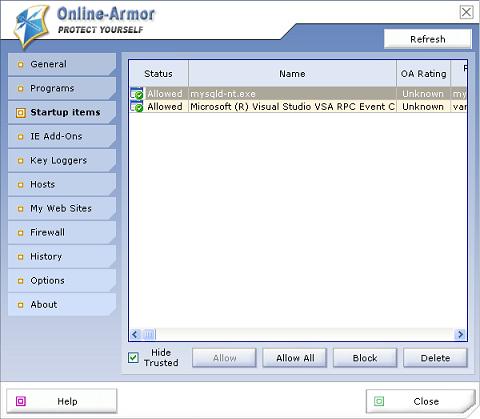Open the IE Add-Ons section
The height and width of the screenshot is (419, 480).
click(x=62, y=136)
